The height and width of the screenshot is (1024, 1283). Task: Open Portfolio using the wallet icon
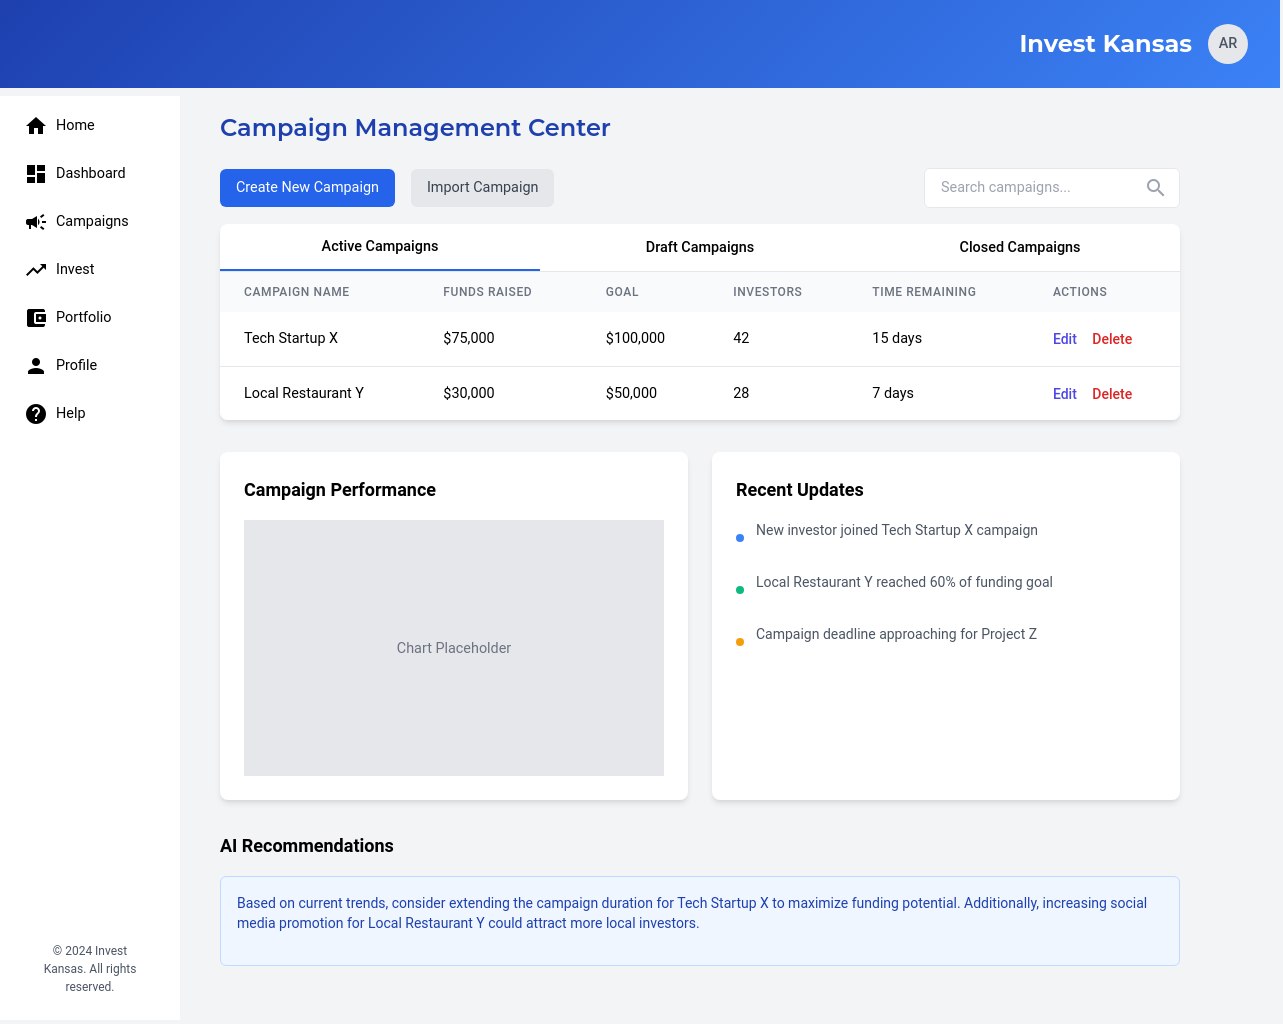36,318
